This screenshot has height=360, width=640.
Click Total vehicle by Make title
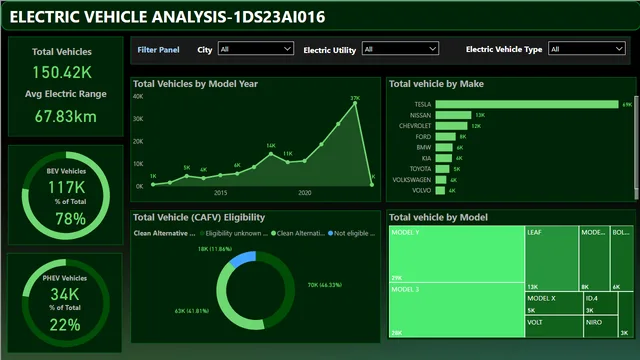436,84
